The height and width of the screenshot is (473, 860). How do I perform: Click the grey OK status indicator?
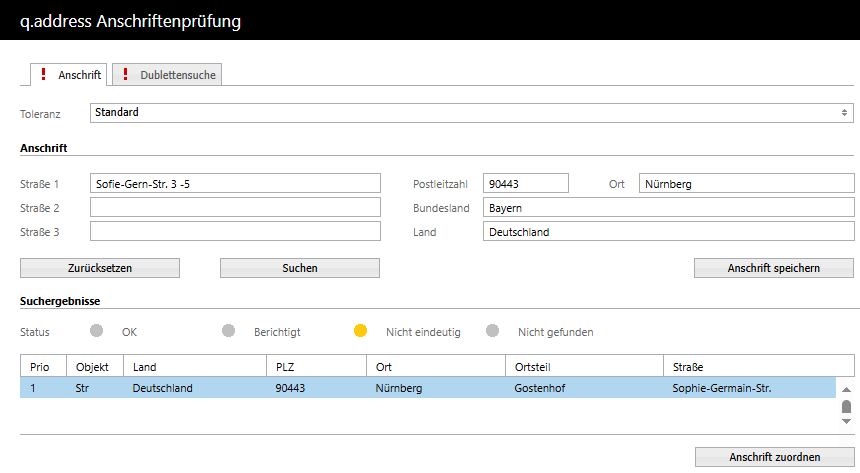click(x=96, y=331)
